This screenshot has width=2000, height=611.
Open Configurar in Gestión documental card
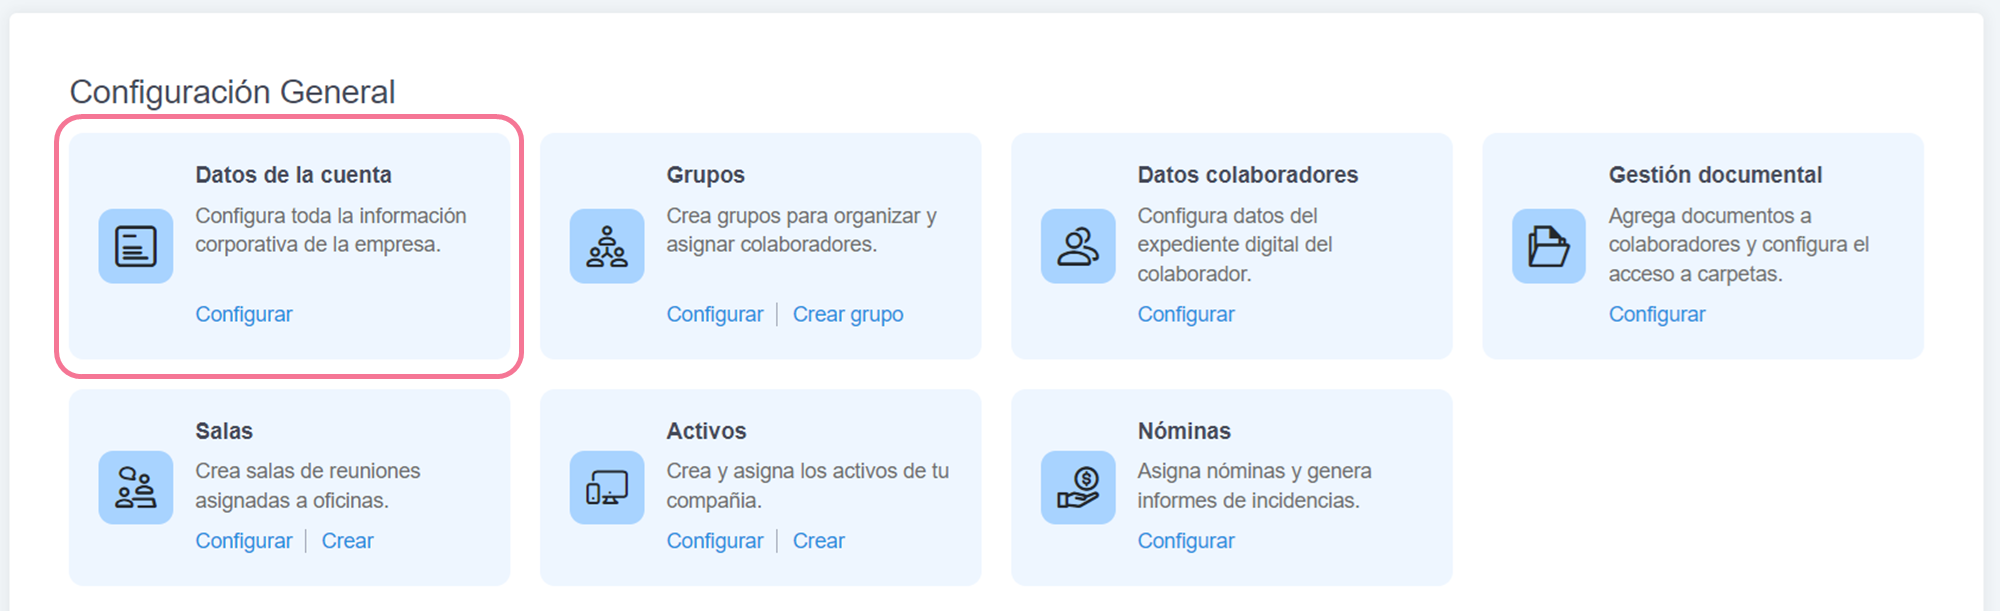(1656, 314)
